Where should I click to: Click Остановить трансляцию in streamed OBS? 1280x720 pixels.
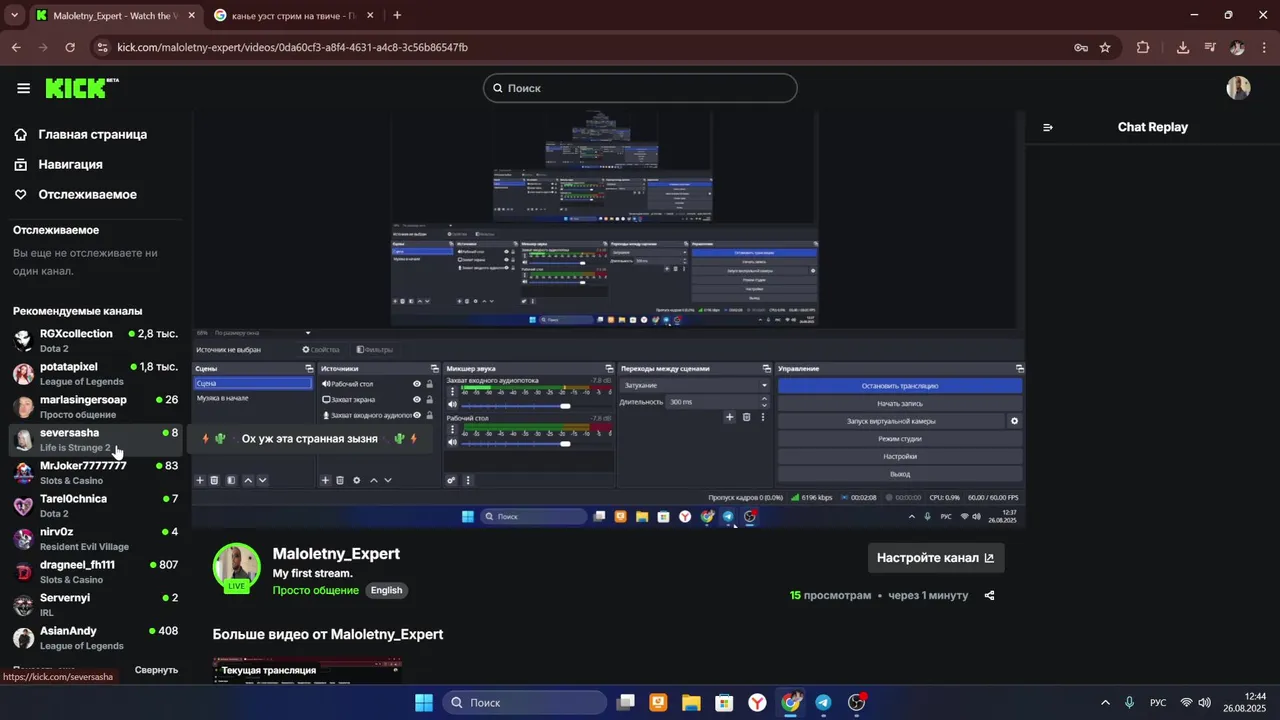pos(900,385)
